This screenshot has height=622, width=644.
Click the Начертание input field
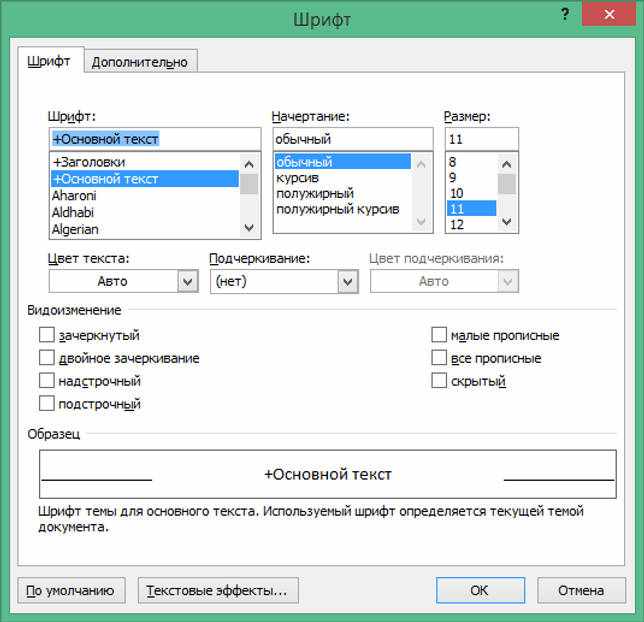coord(353,139)
